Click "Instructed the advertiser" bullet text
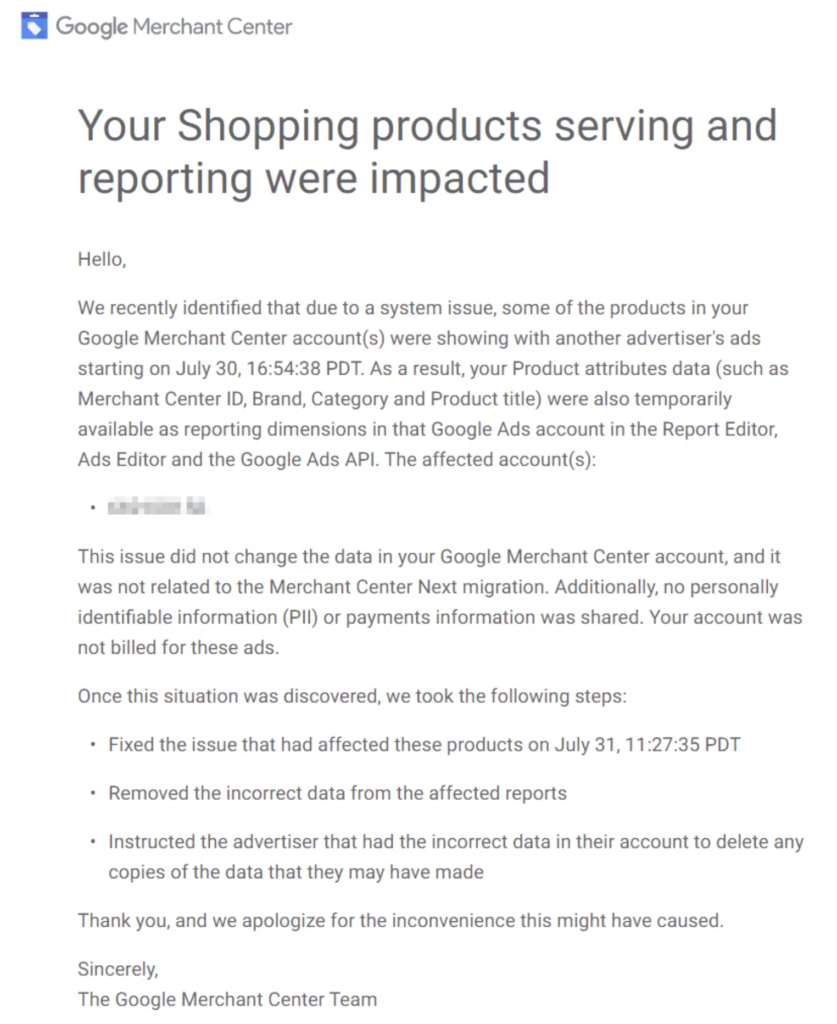Screen dimensions: 837x1024 coord(455,842)
